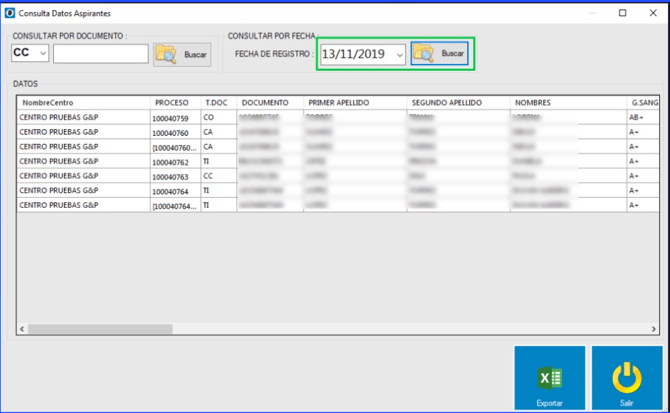670x413 pixels.
Task: Select process cell 100040762
Action: (176, 162)
